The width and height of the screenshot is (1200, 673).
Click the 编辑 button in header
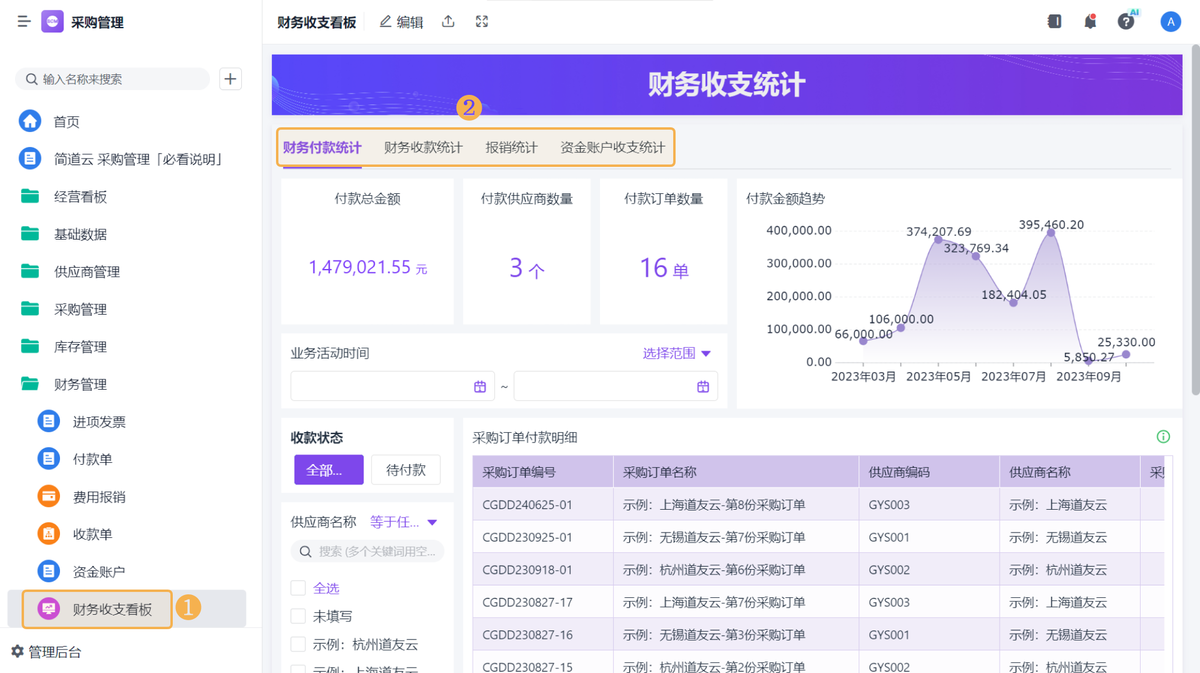(401, 22)
